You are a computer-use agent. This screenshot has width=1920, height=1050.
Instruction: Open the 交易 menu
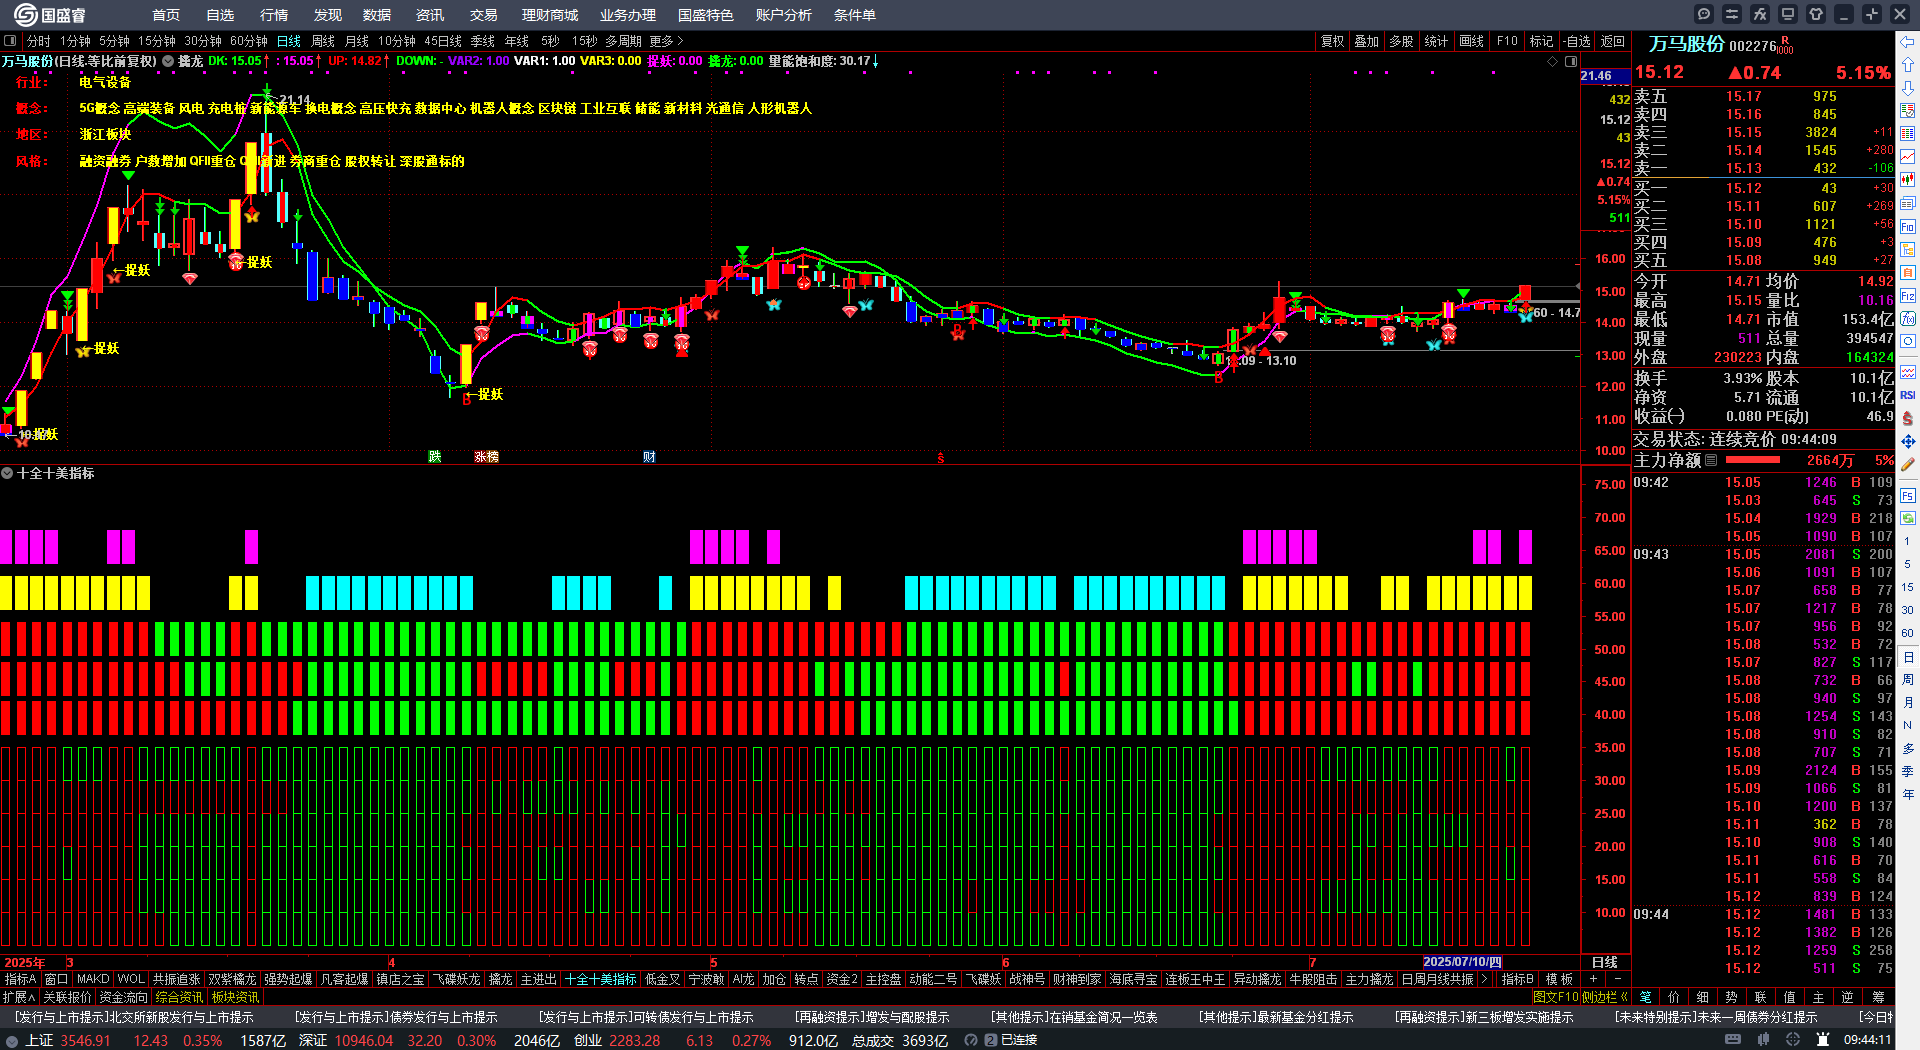pos(484,15)
